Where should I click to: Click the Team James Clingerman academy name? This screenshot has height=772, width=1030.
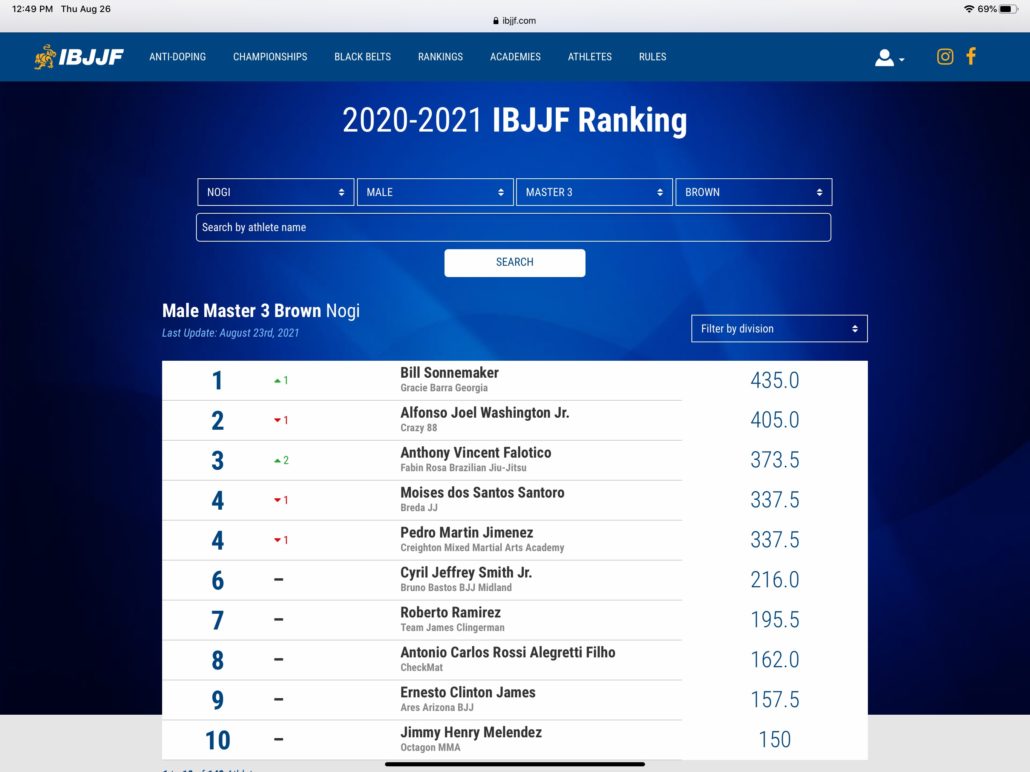click(x=453, y=628)
